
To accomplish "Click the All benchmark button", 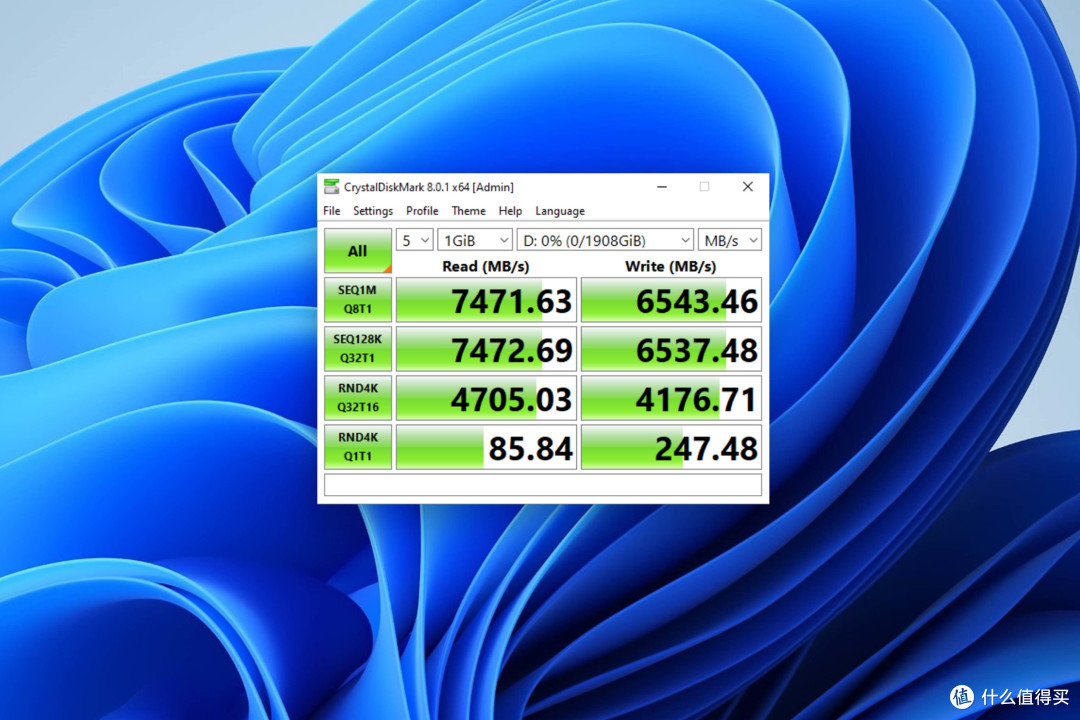I will [358, 251].
